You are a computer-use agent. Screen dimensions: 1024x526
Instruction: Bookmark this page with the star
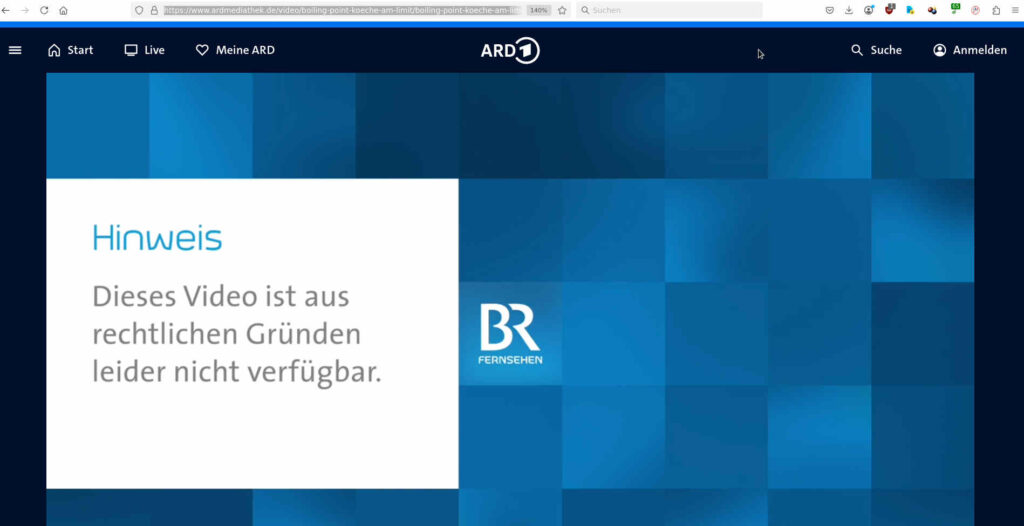[x=562, y=10]
